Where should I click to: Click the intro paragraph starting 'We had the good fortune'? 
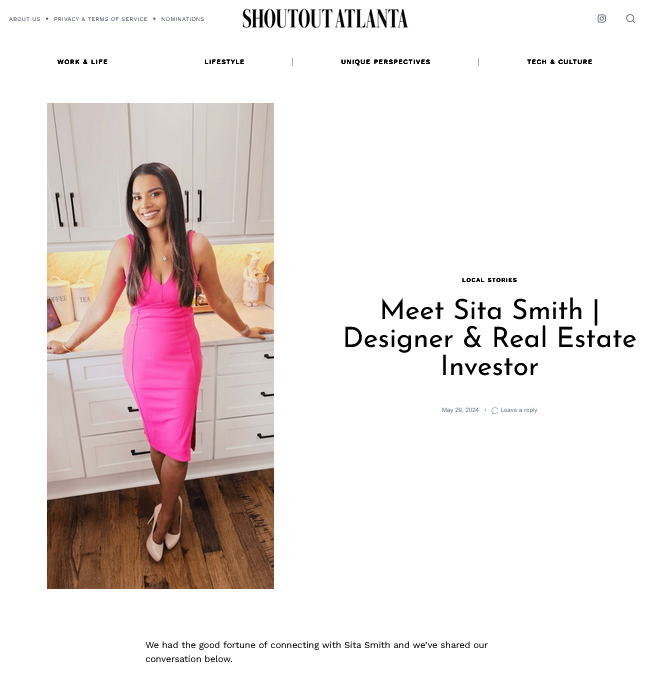click(317, 651)
